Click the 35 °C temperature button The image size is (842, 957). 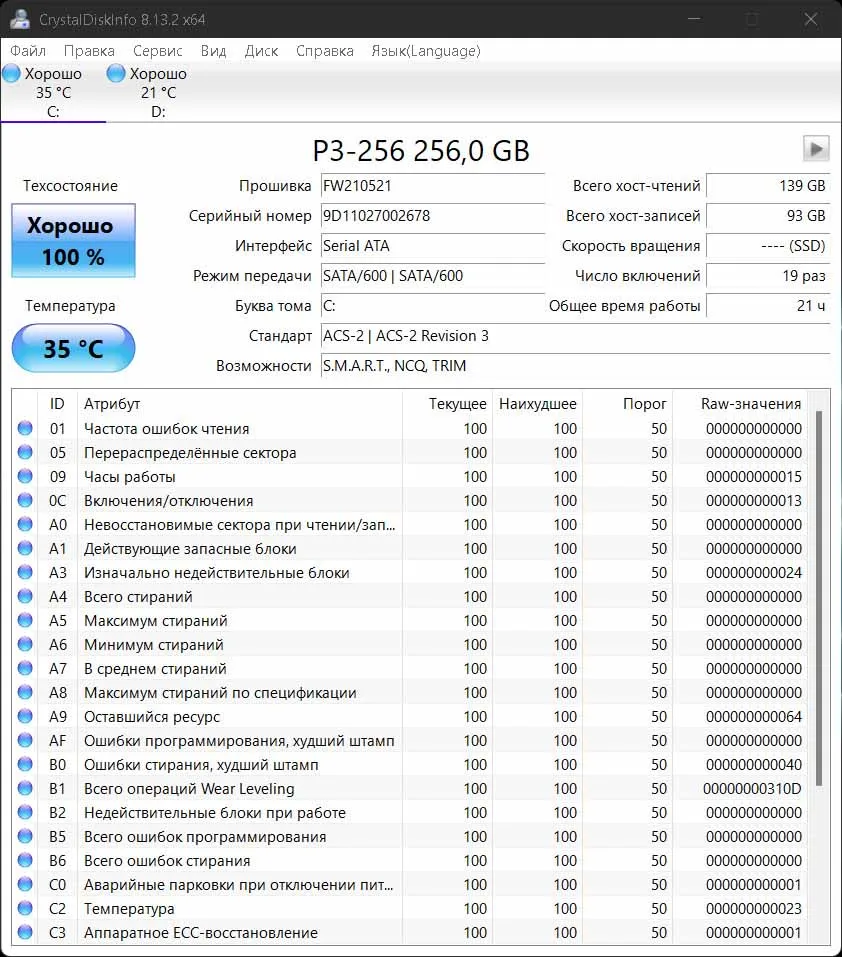73,348
